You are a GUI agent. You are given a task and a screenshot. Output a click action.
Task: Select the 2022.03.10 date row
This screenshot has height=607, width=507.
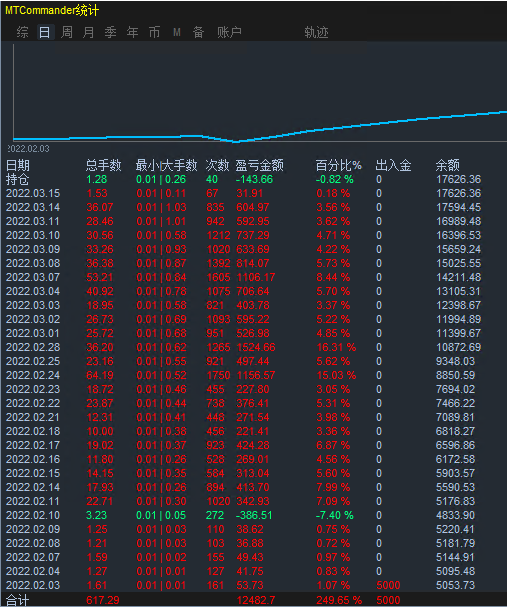coord(33,235)
